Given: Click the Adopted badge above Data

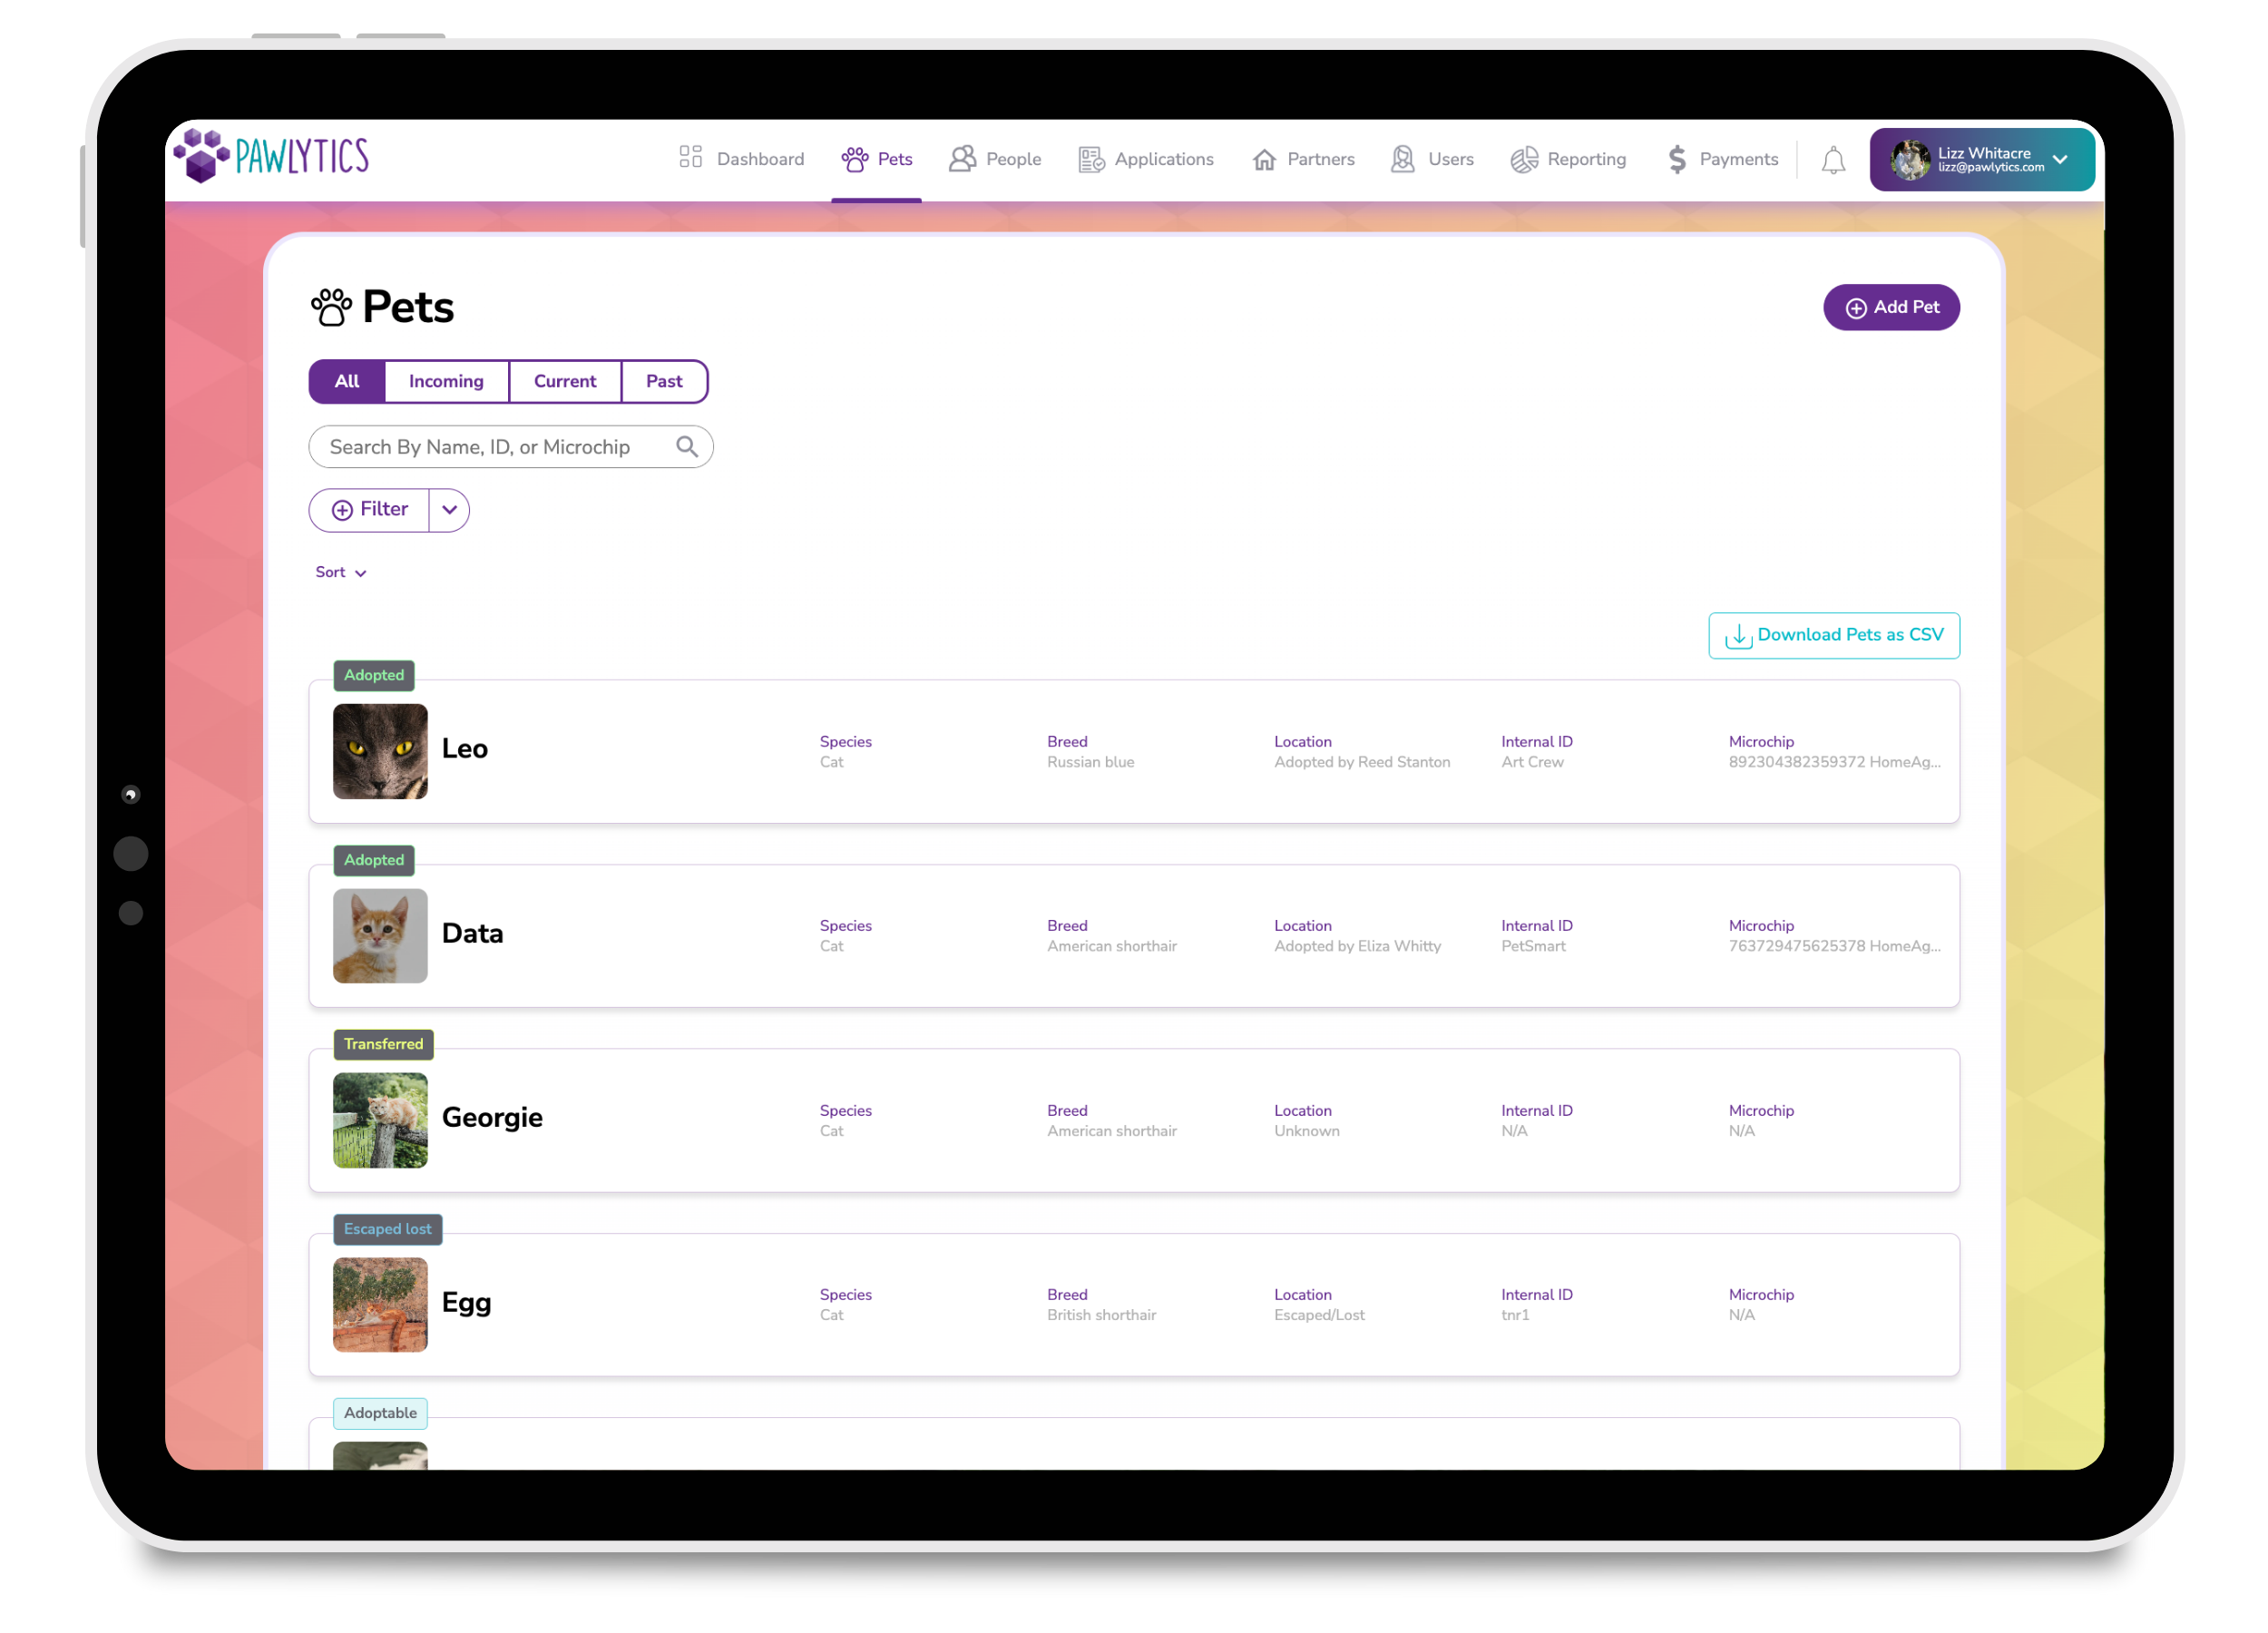Looking at the screenshot, I should tap(374, 860).
